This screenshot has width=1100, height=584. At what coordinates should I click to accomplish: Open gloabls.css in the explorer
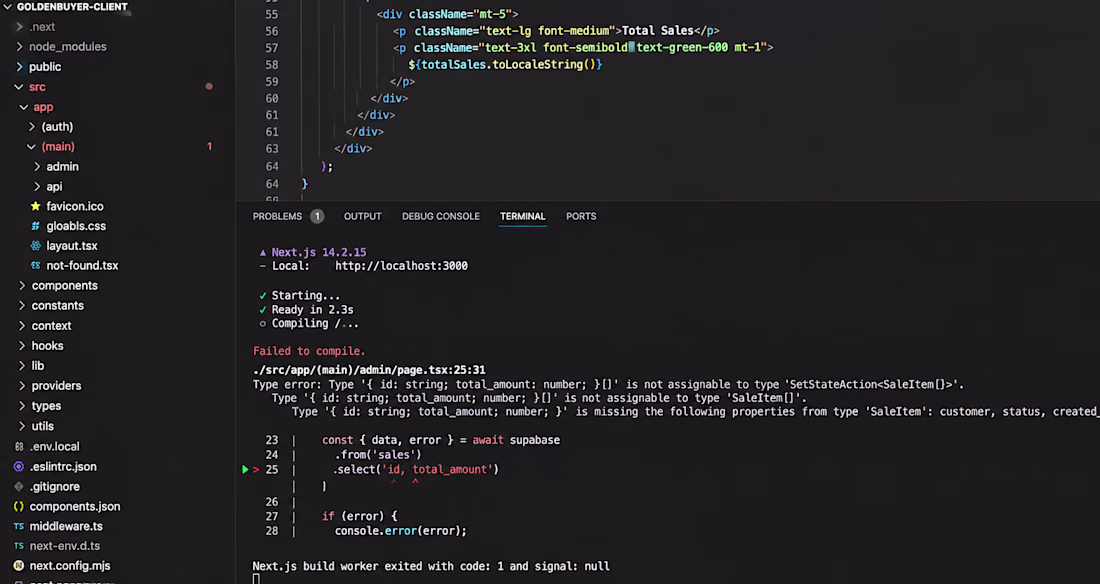76,226
